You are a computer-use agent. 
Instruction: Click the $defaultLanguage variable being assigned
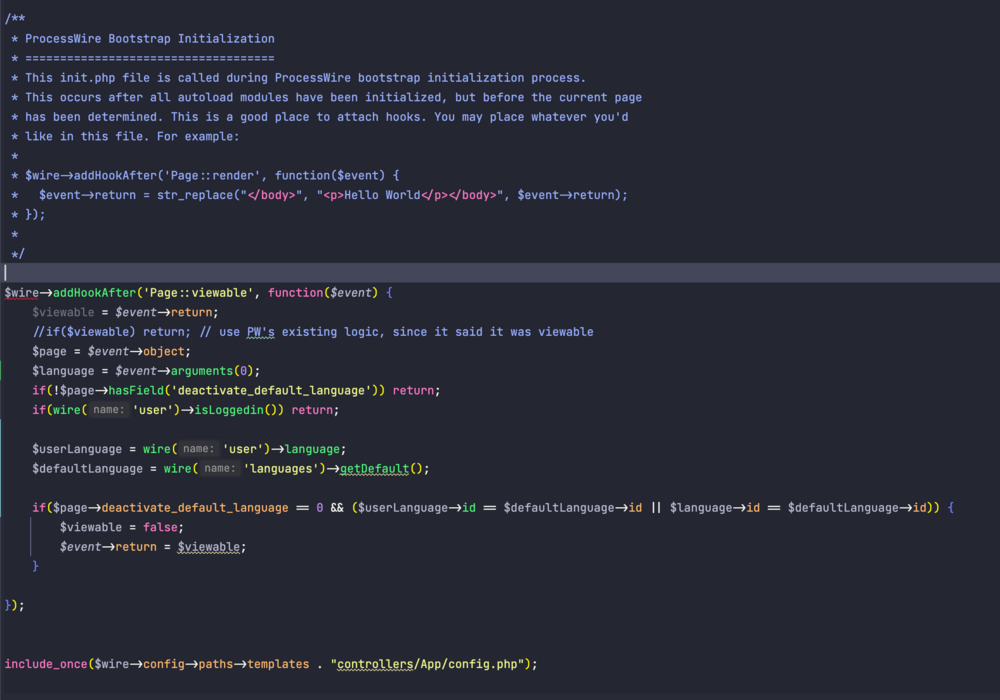(x=87, y=468)
